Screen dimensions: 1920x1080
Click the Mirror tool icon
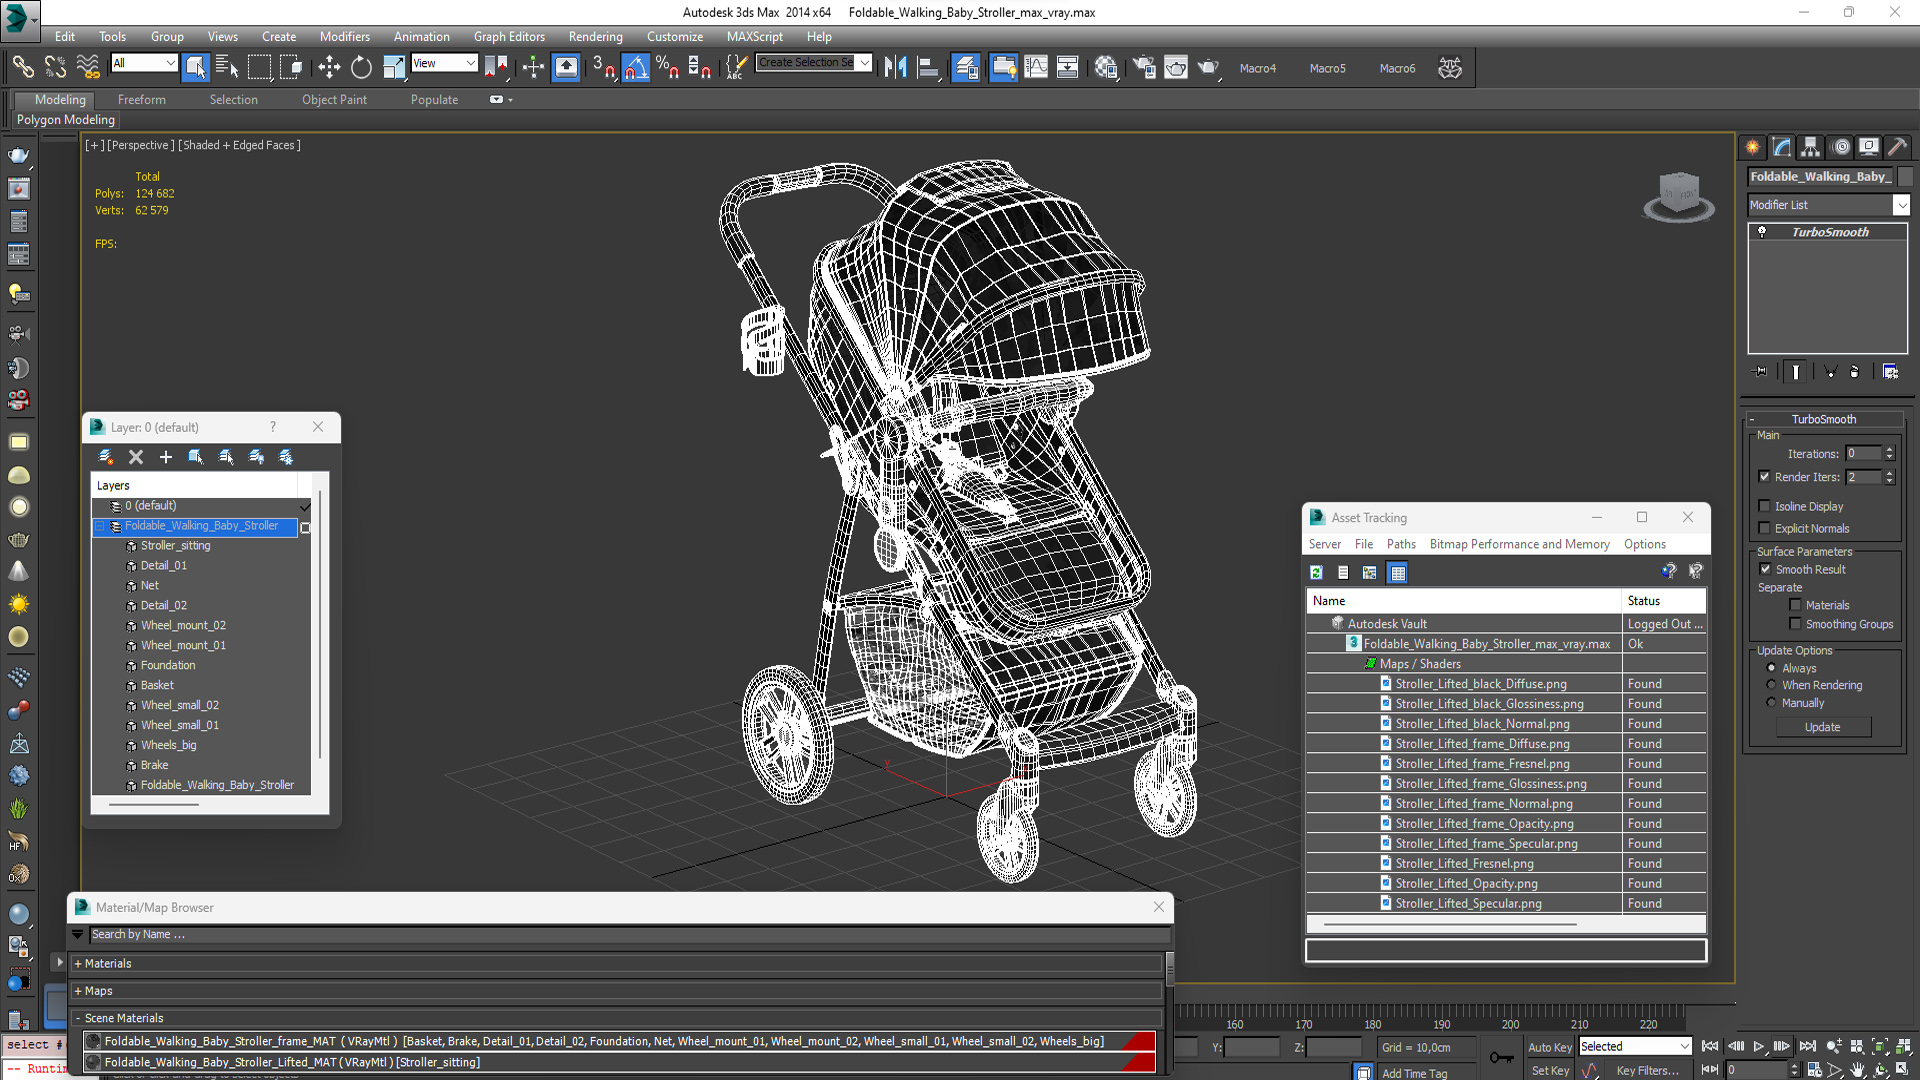(x=895, y=67)
